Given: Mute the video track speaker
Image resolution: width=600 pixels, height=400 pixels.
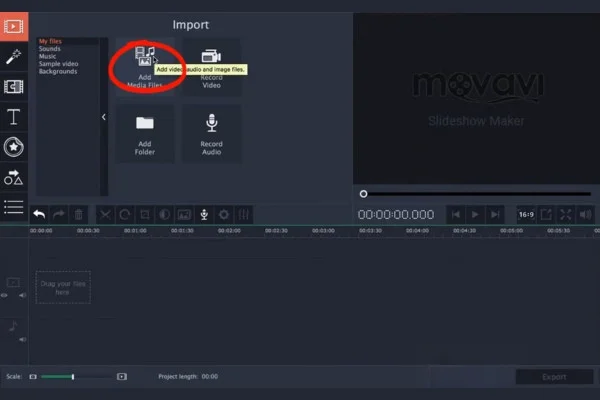Looking at the screenshot, I should click(23, 296).
